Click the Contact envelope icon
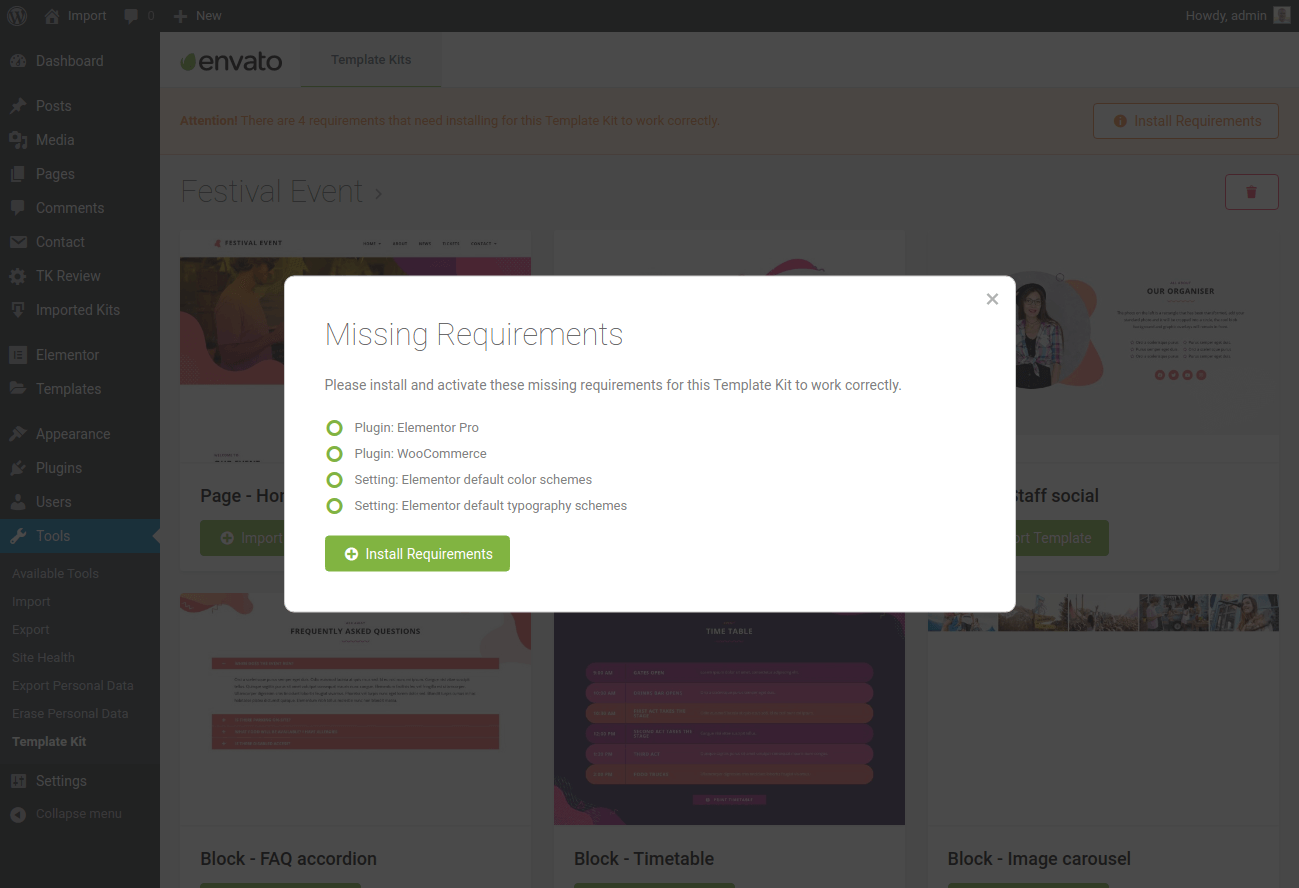Screen dimensions: 1299x888 (18, 242)
